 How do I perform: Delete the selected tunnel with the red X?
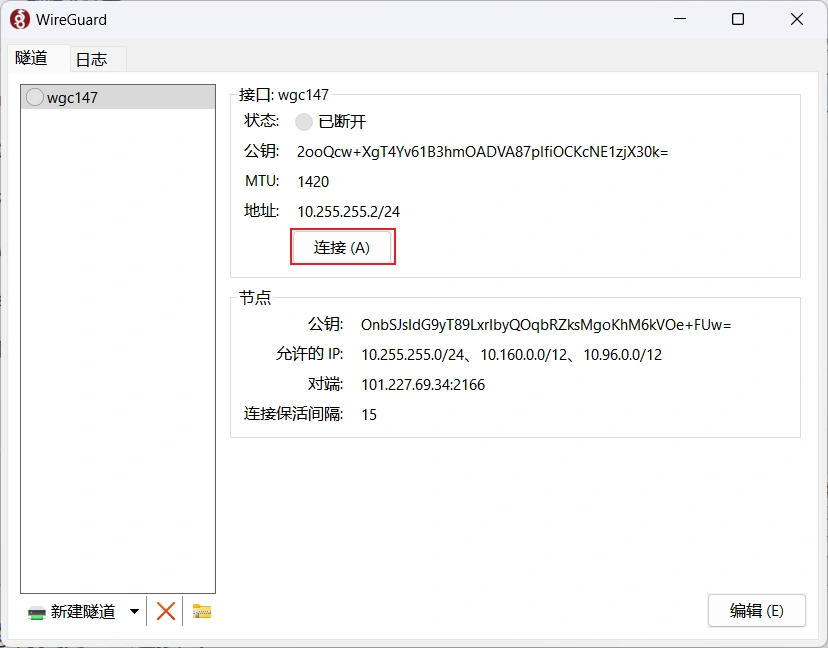point(165,612)
